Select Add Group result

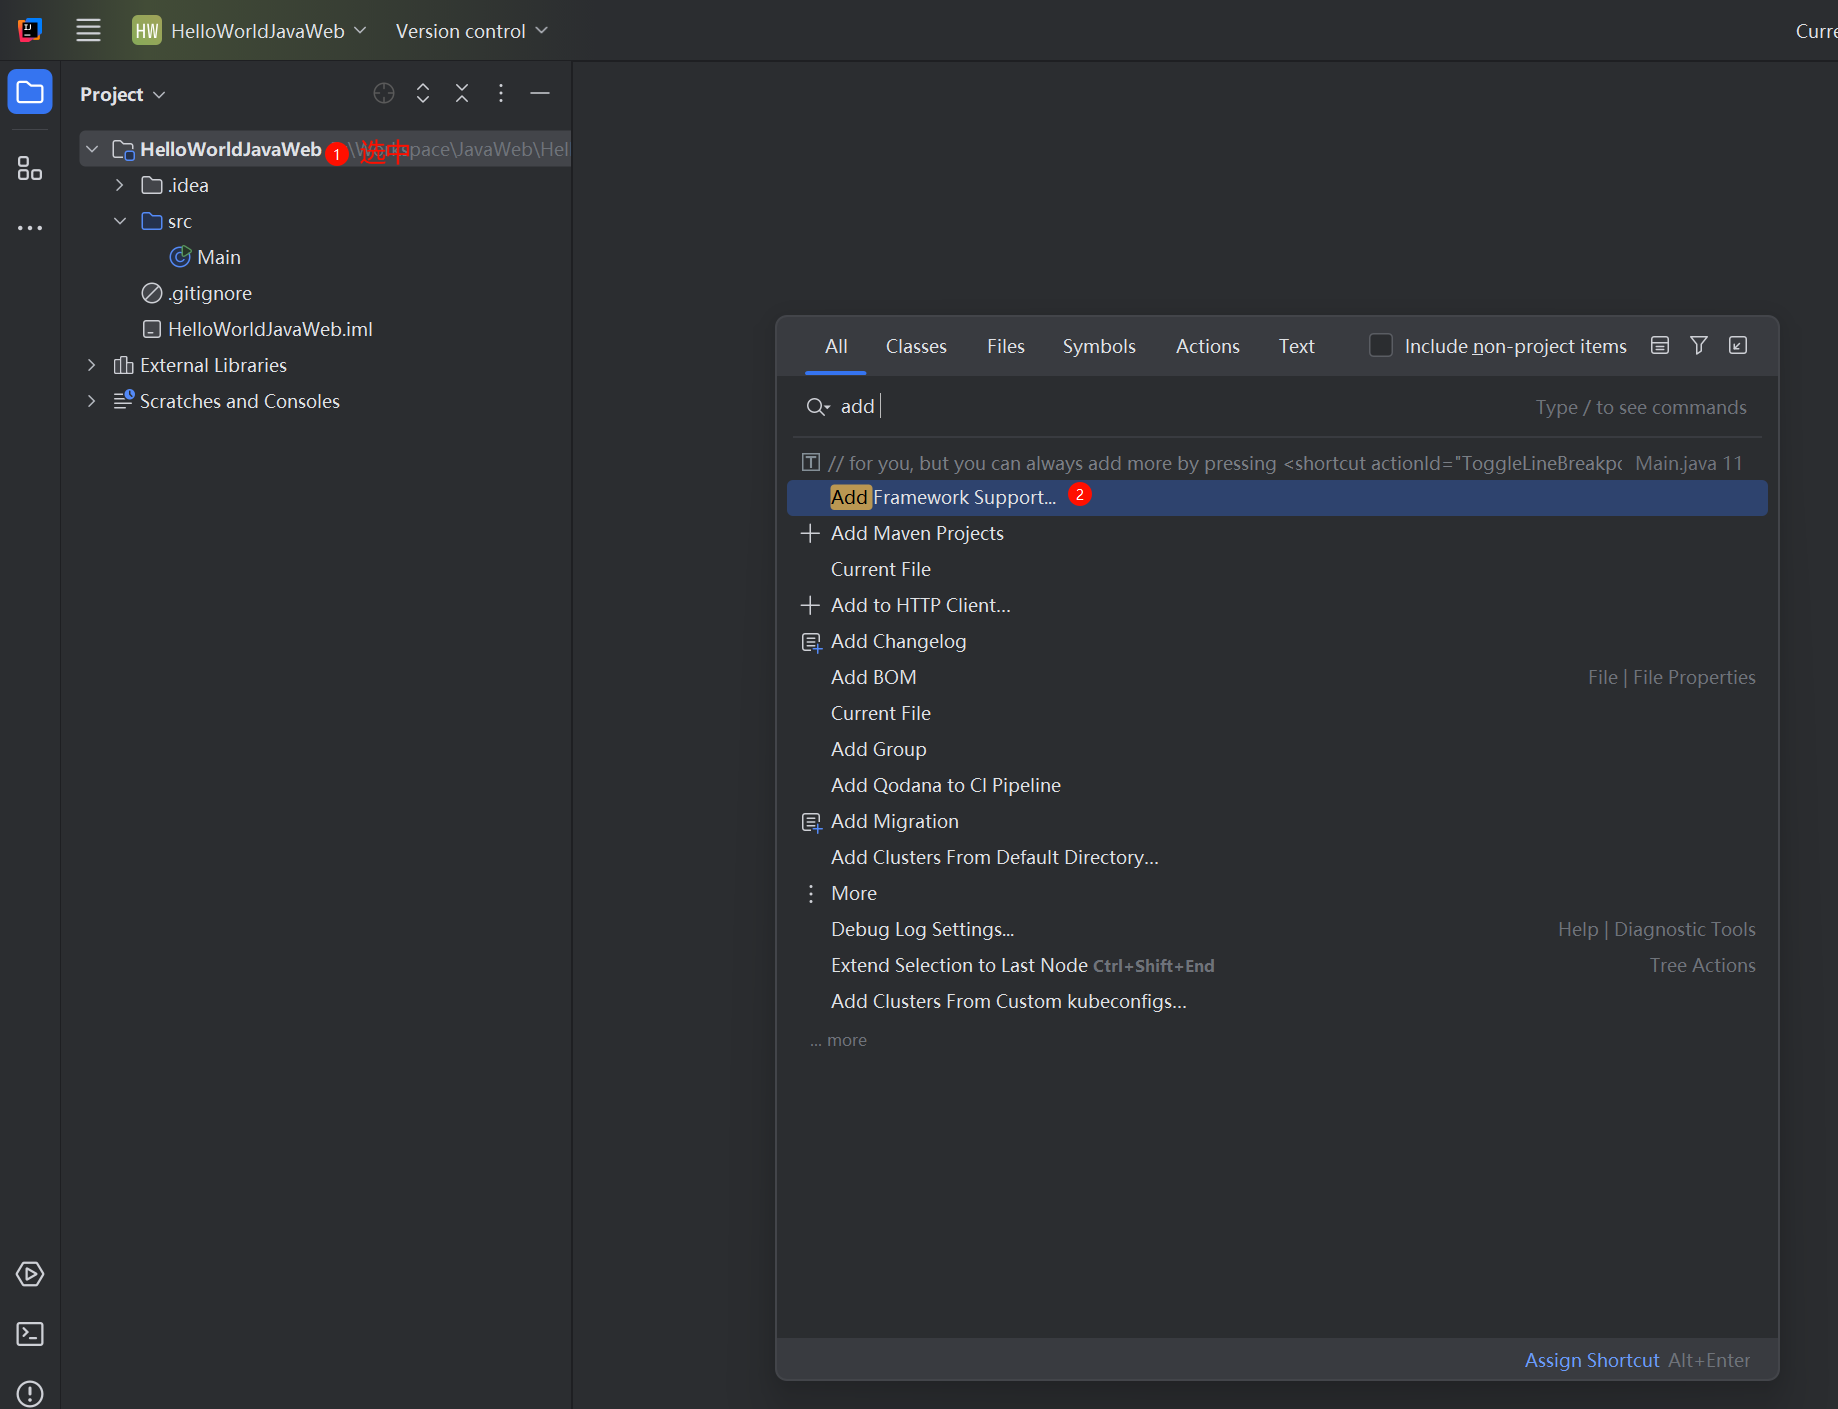pyautogui.click(x=1277, y=749)
